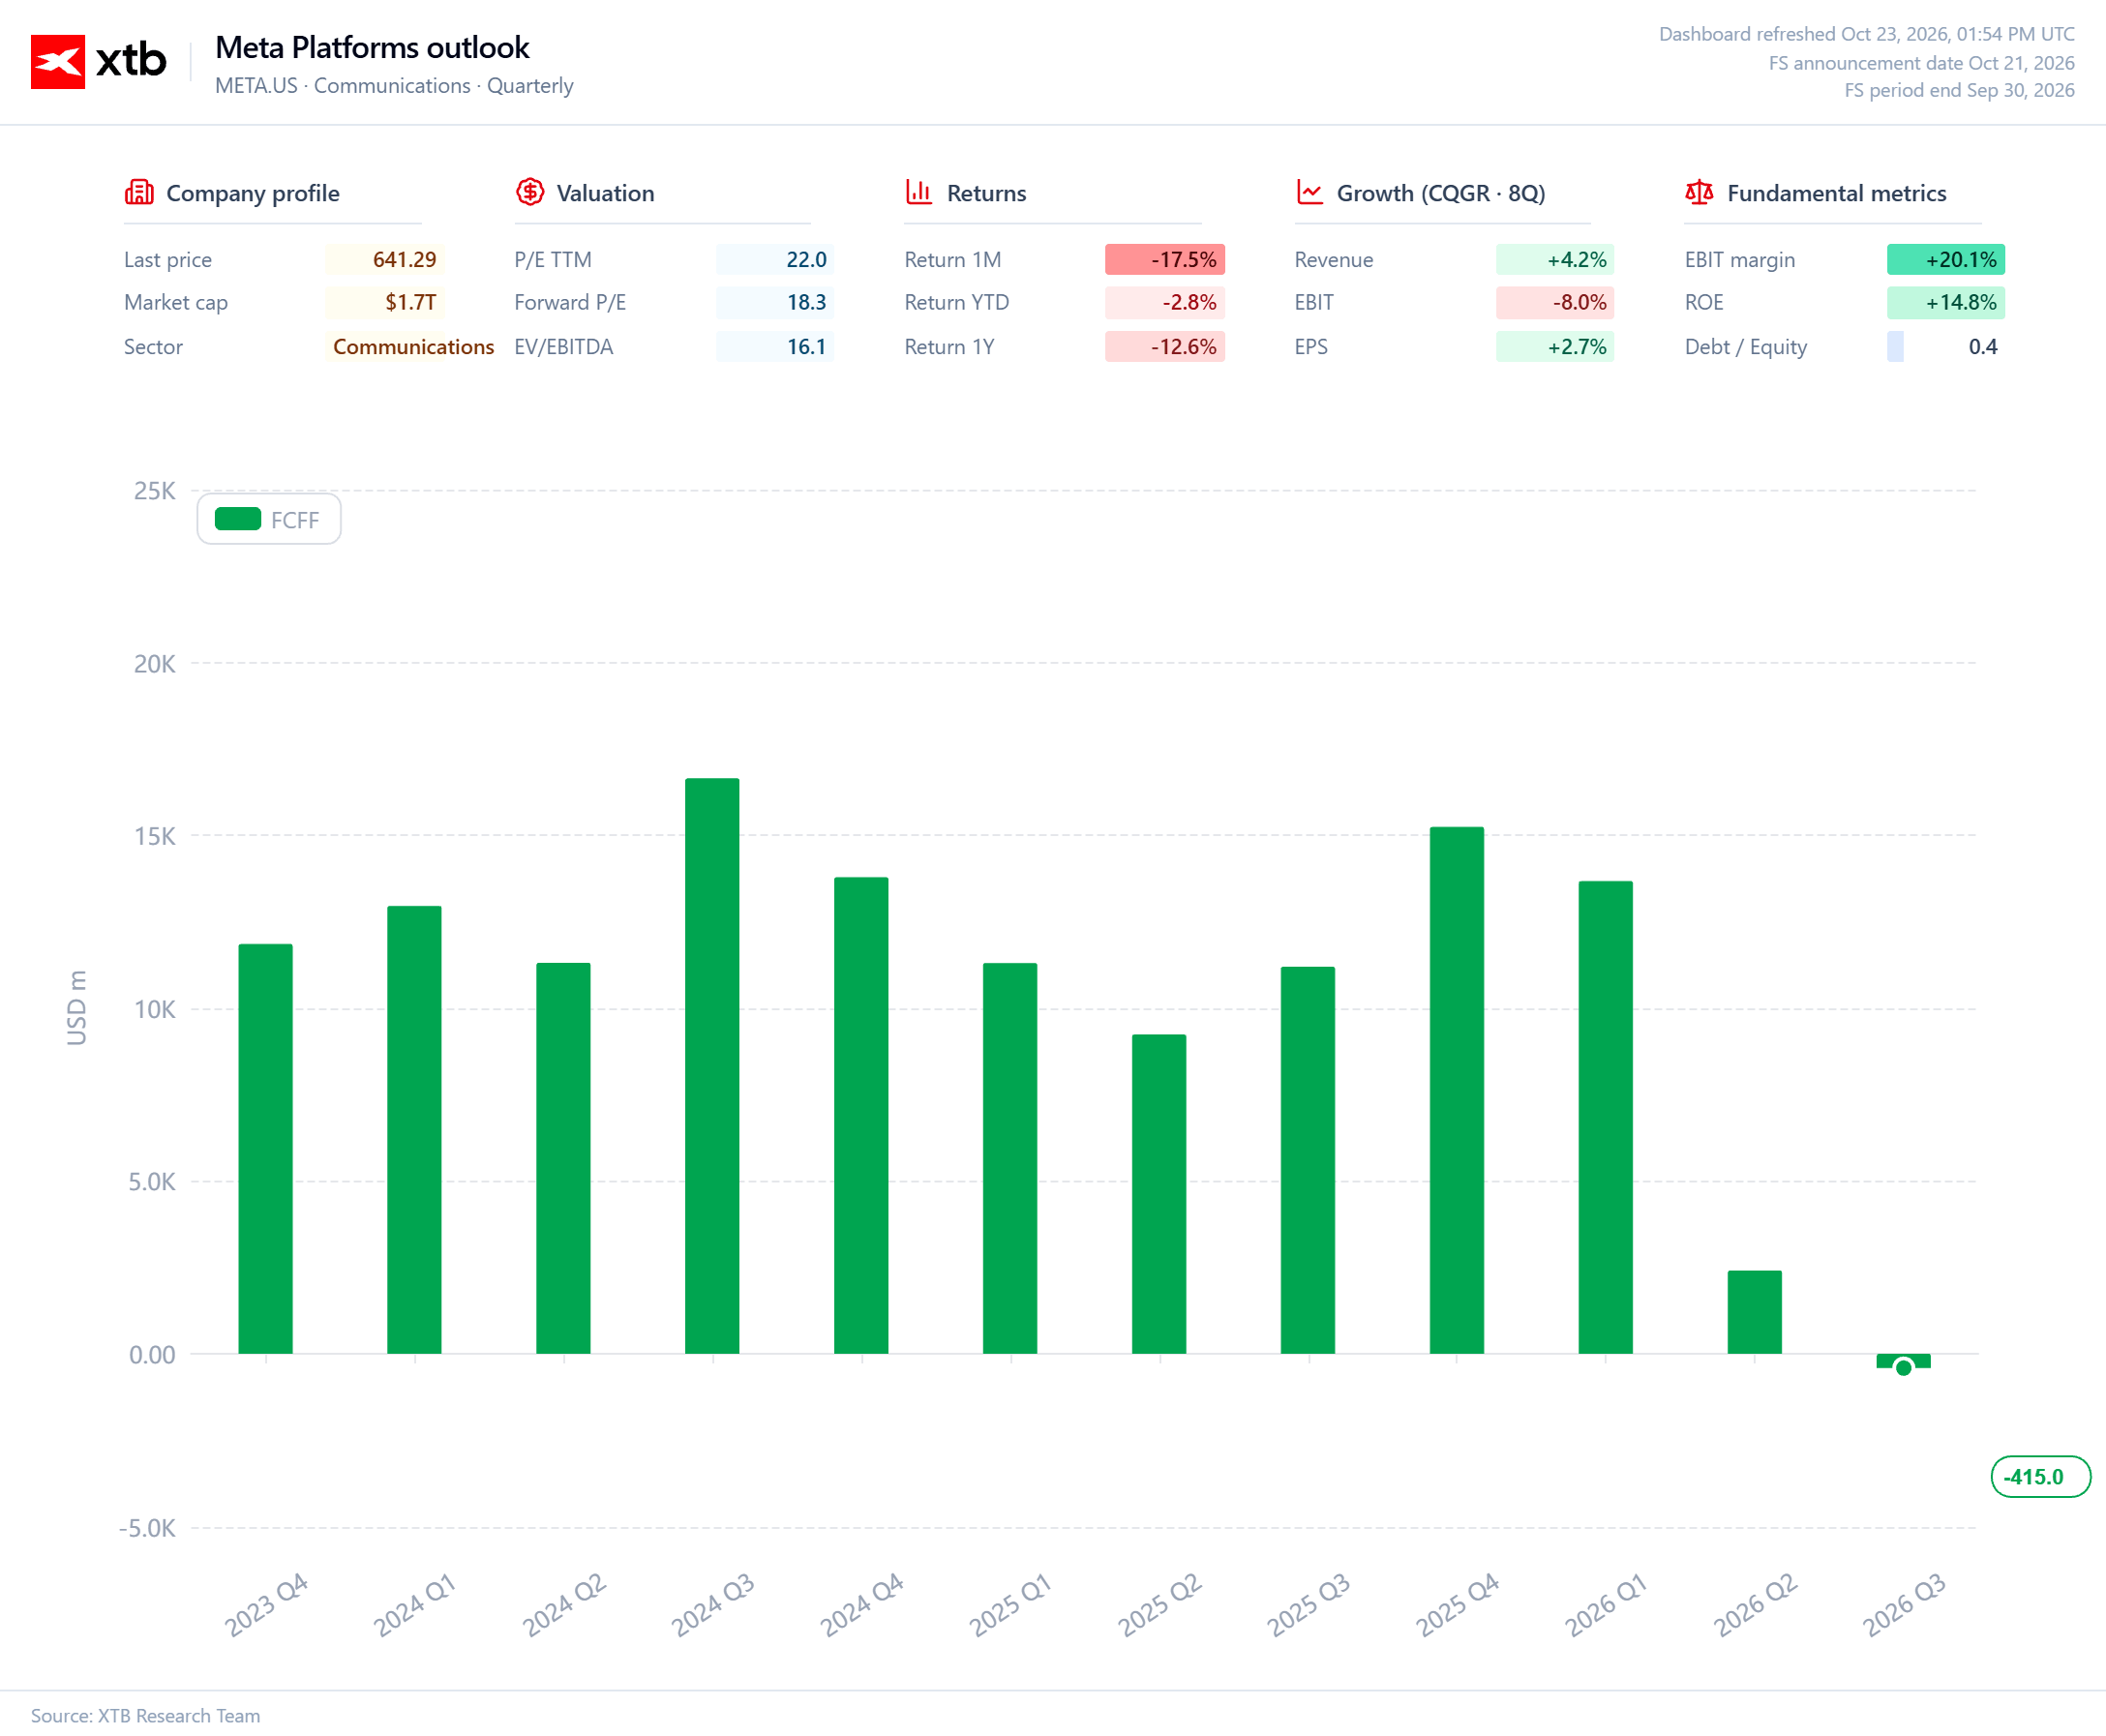This screenshot has width=2106, height=1736.
Task: Click the Fundamental metrics scales icon
Action: [1699, 192]
